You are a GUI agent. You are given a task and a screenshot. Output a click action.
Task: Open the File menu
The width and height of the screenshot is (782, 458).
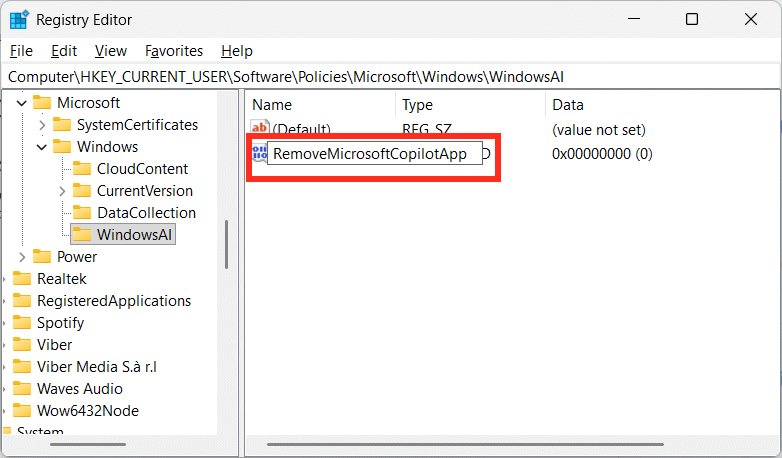(x=21, y=51)
